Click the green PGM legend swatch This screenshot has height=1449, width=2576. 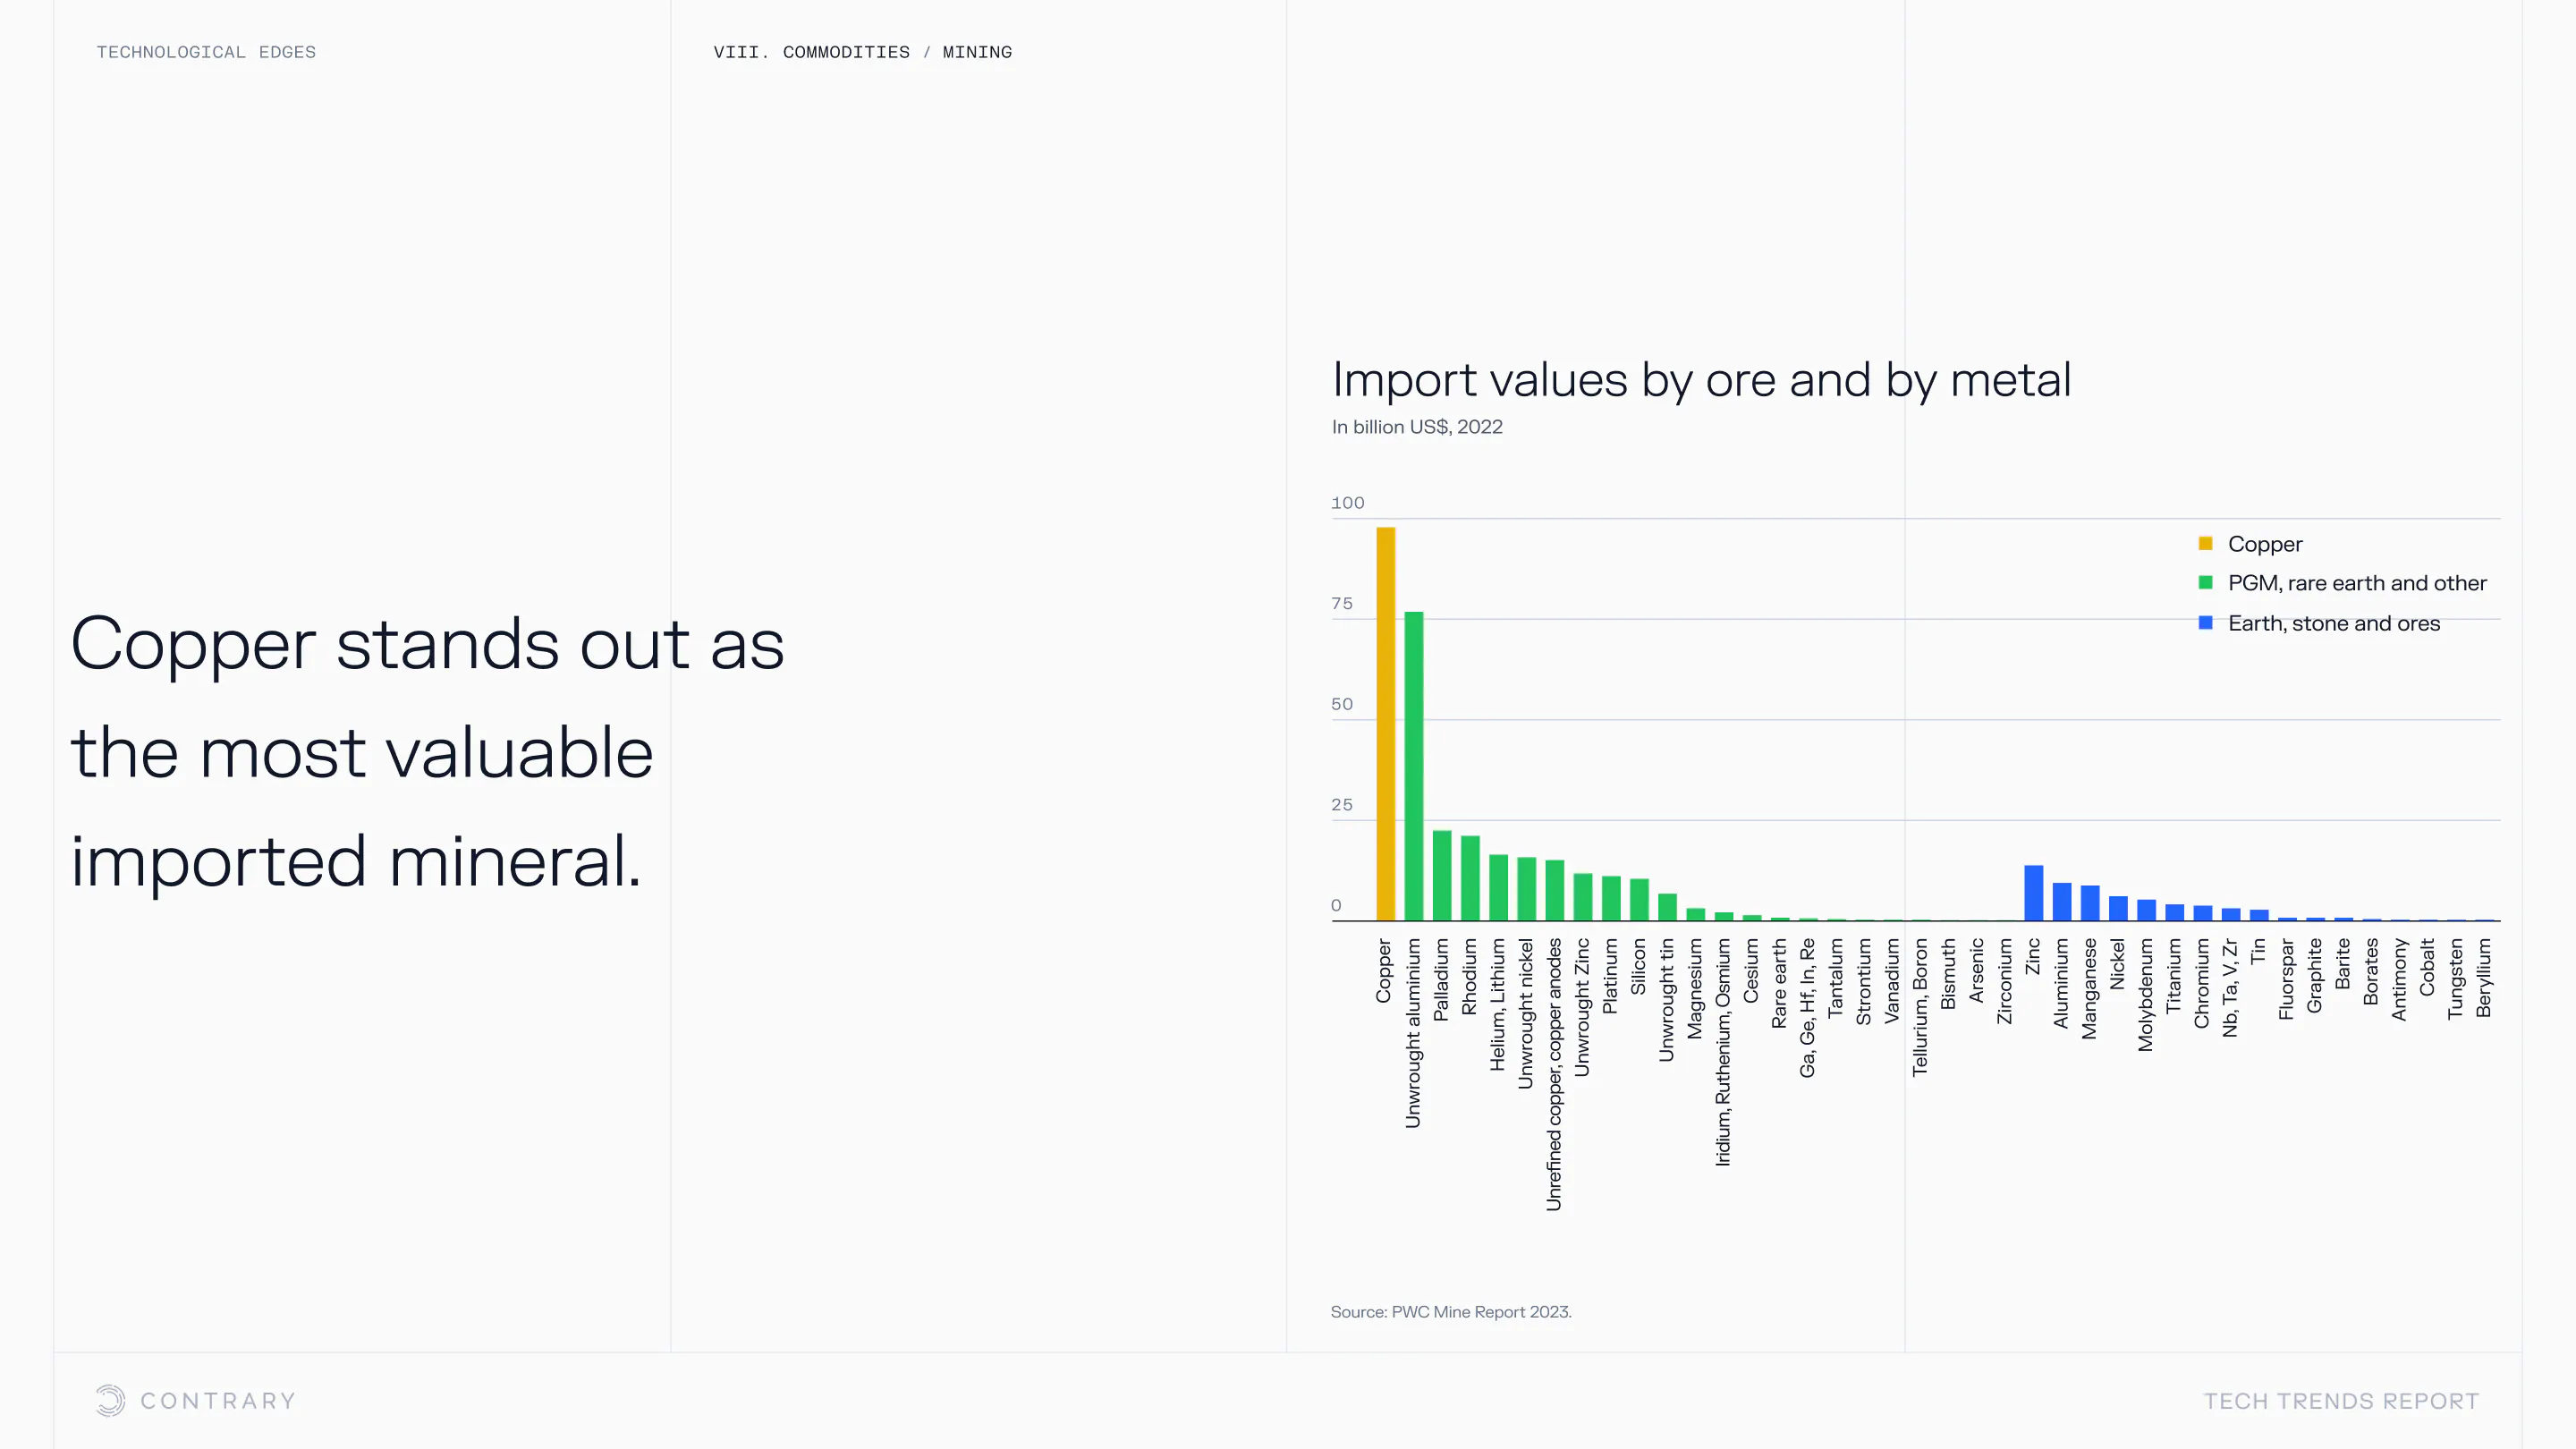click(2205, 582)
